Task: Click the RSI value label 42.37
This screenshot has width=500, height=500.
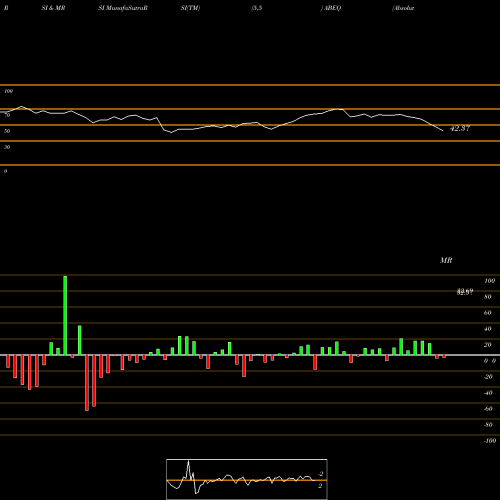Action: [460, 128]
